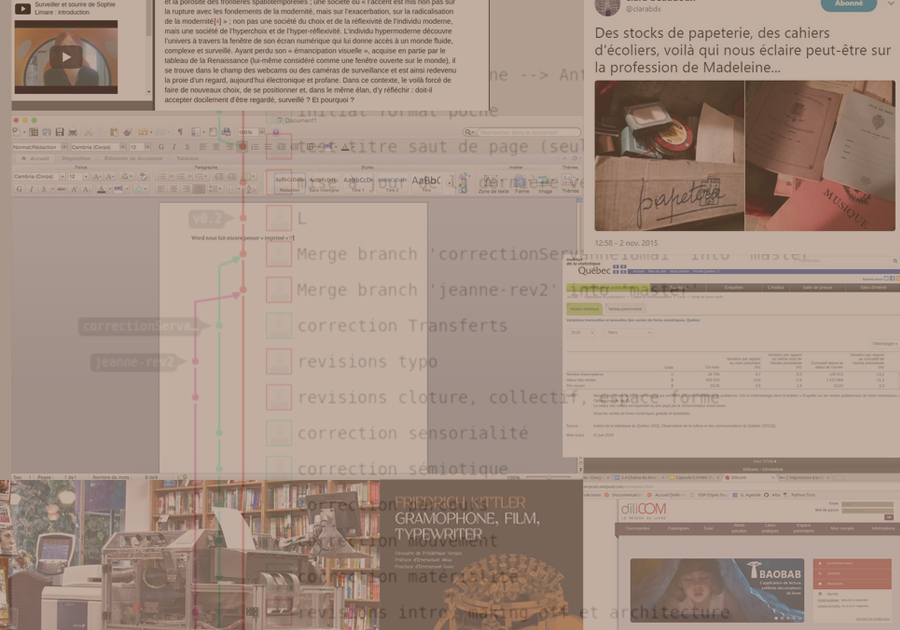
Task: Click the Code input field on Dilicom
Action: tap(867, 503)
